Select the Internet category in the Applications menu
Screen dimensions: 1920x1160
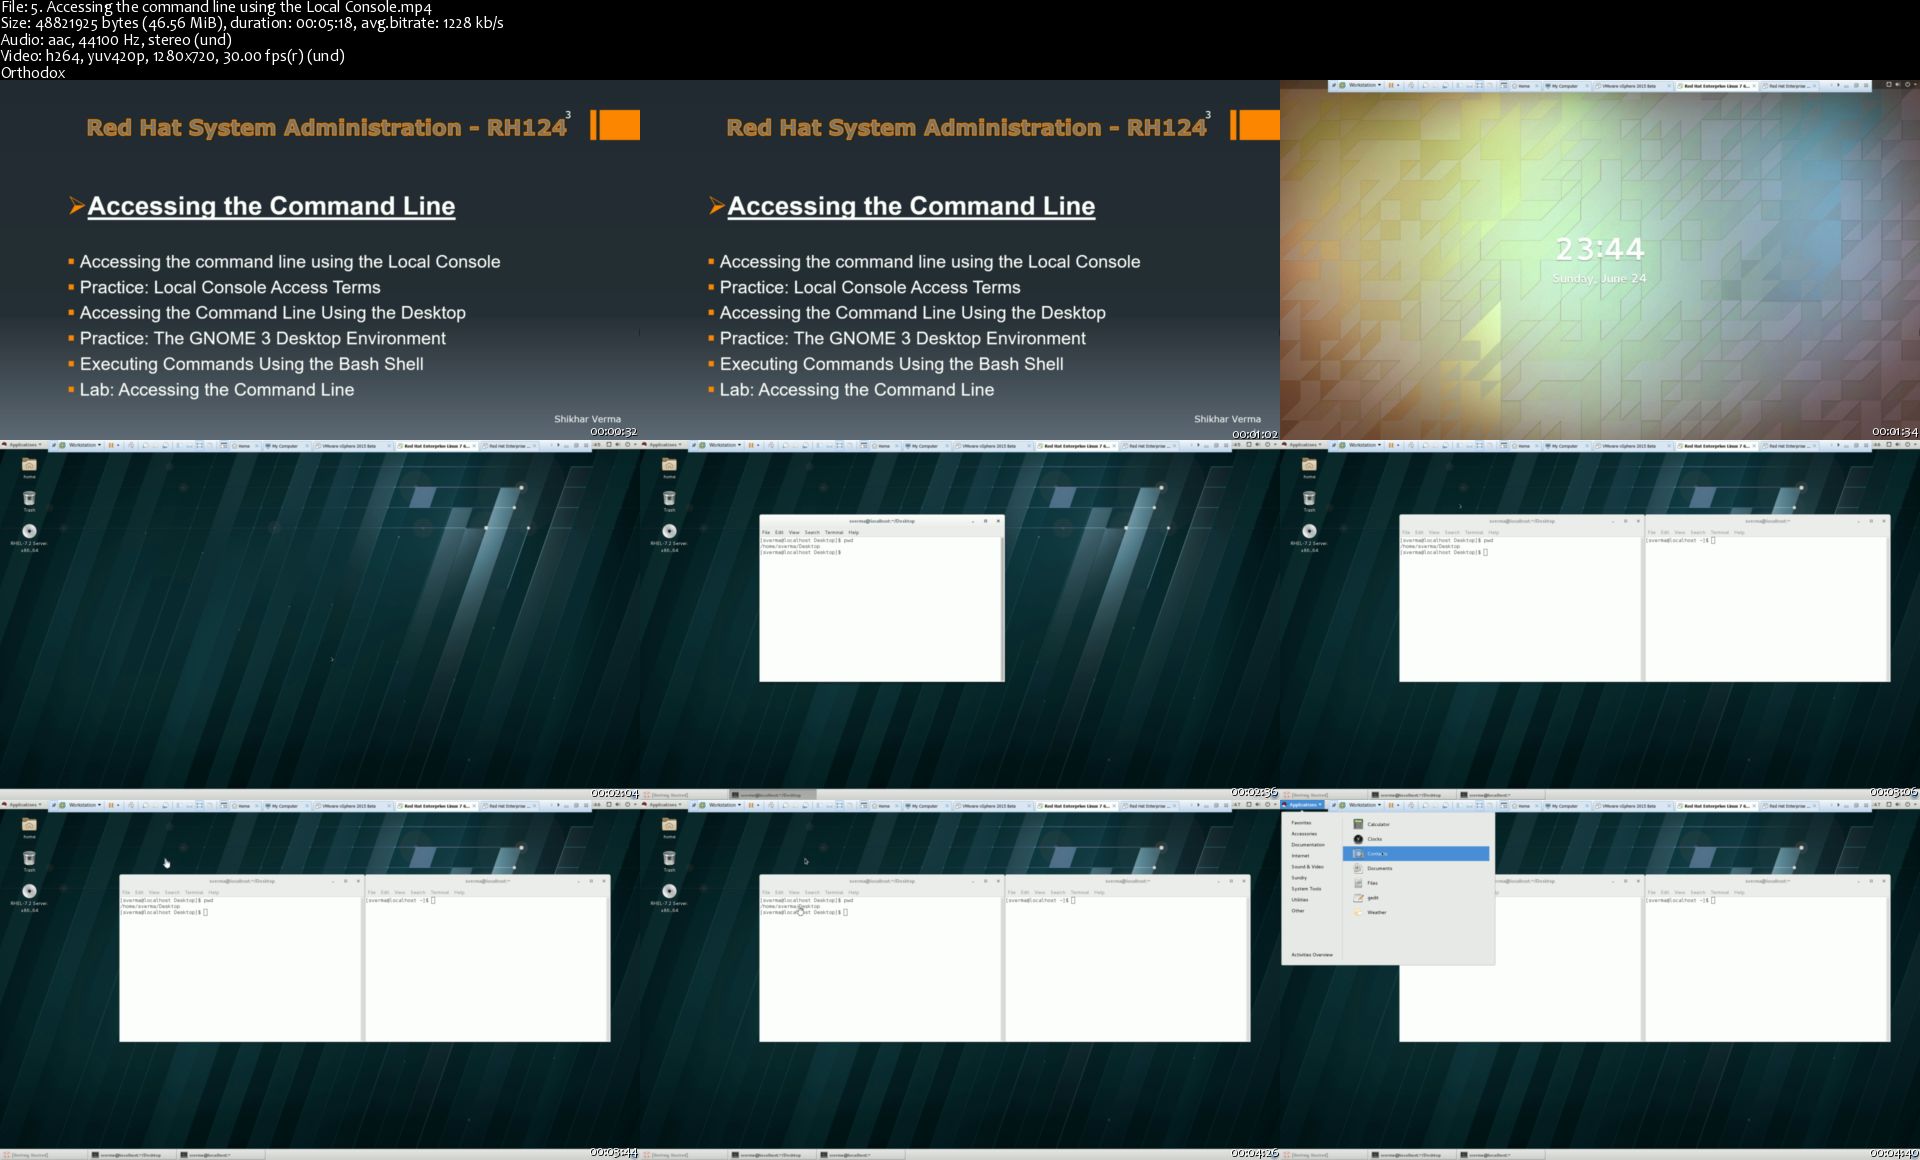(1300, 856)
